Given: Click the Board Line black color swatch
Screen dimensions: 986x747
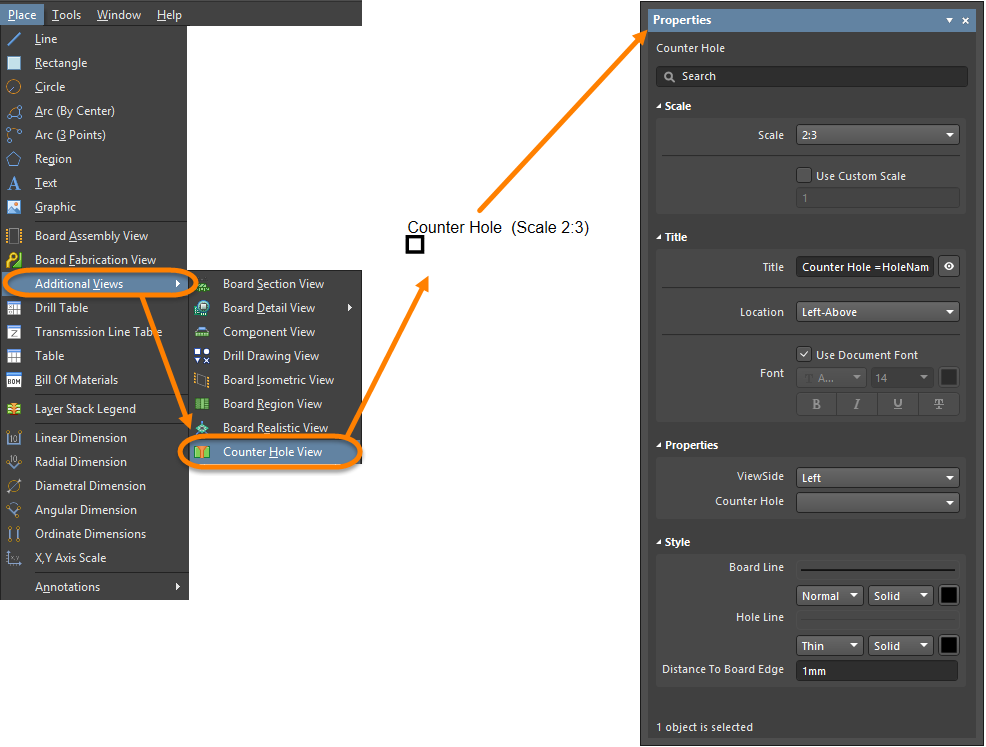Looking at the screenshot, I should (948, 596).
